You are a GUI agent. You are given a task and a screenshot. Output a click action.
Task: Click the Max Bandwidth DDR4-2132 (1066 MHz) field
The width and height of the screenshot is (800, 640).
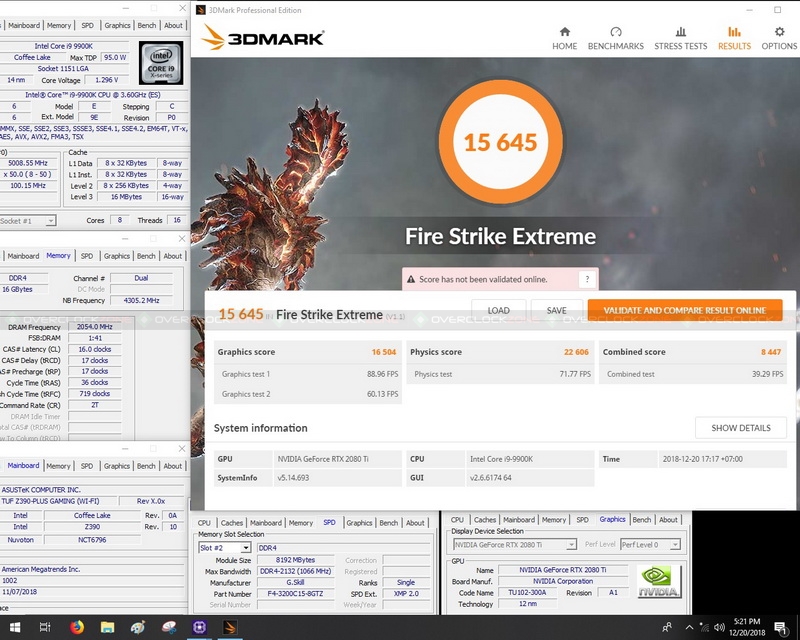[295, 572]
